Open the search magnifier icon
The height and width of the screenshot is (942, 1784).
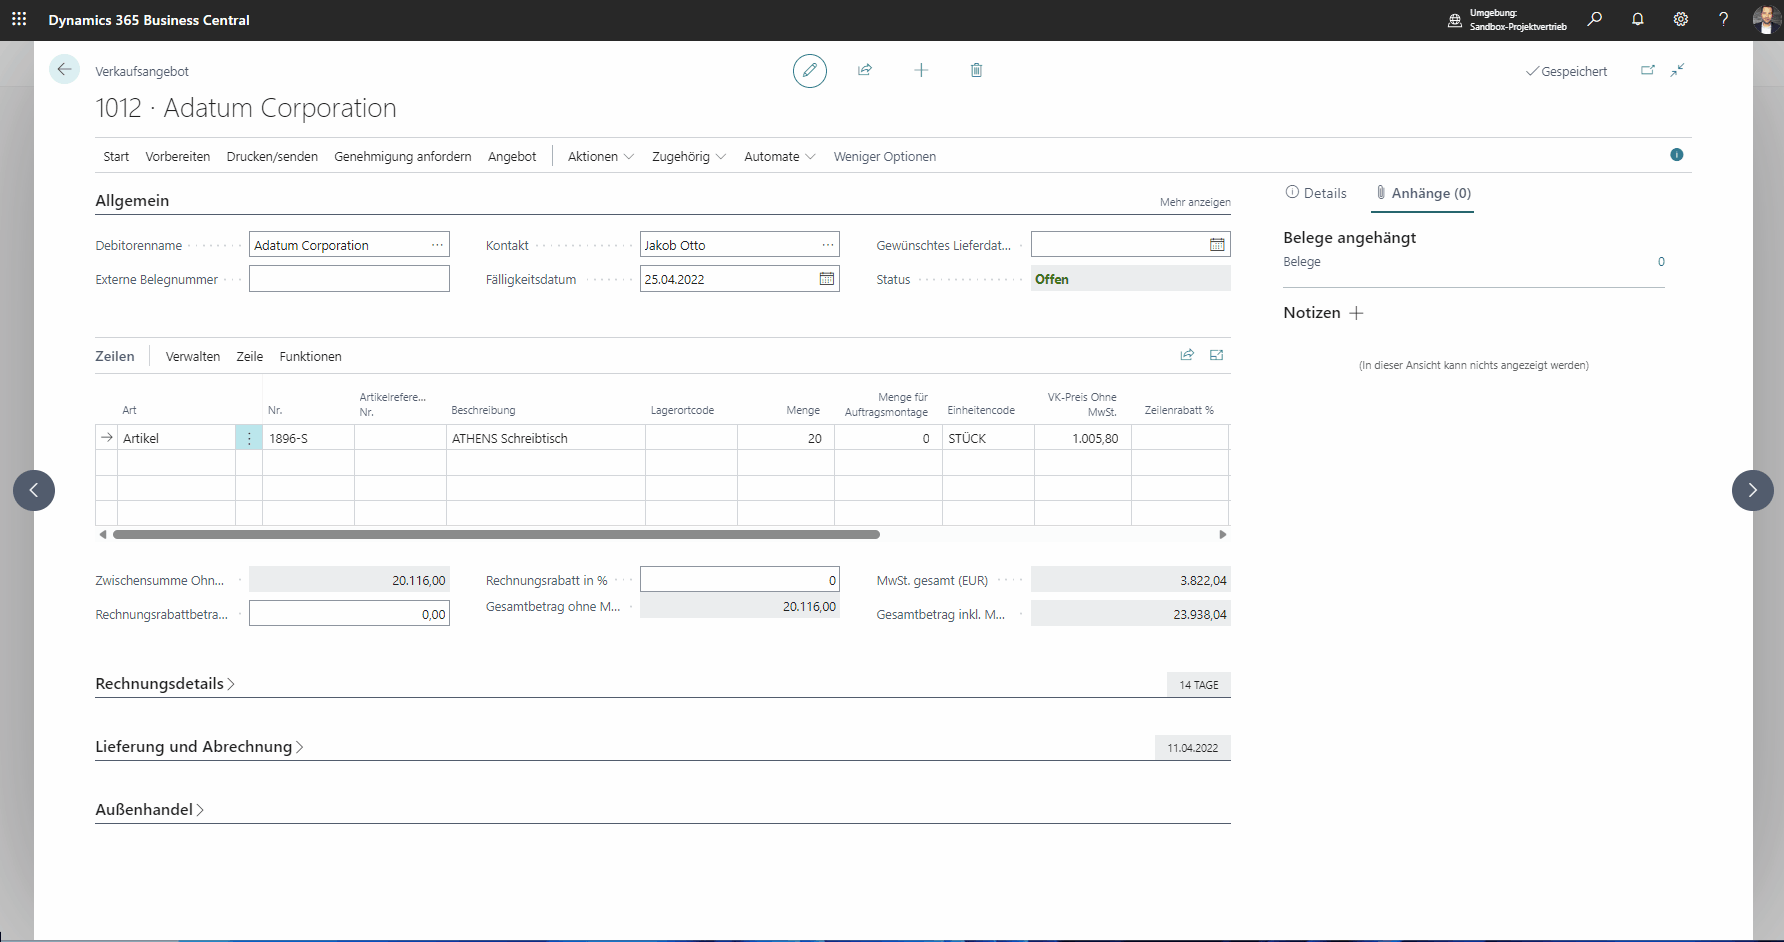coord(1595,19)
